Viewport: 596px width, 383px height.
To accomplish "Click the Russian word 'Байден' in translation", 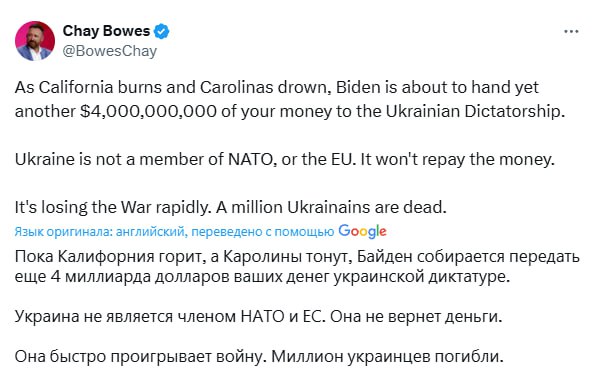I will (x=385, y=257).
